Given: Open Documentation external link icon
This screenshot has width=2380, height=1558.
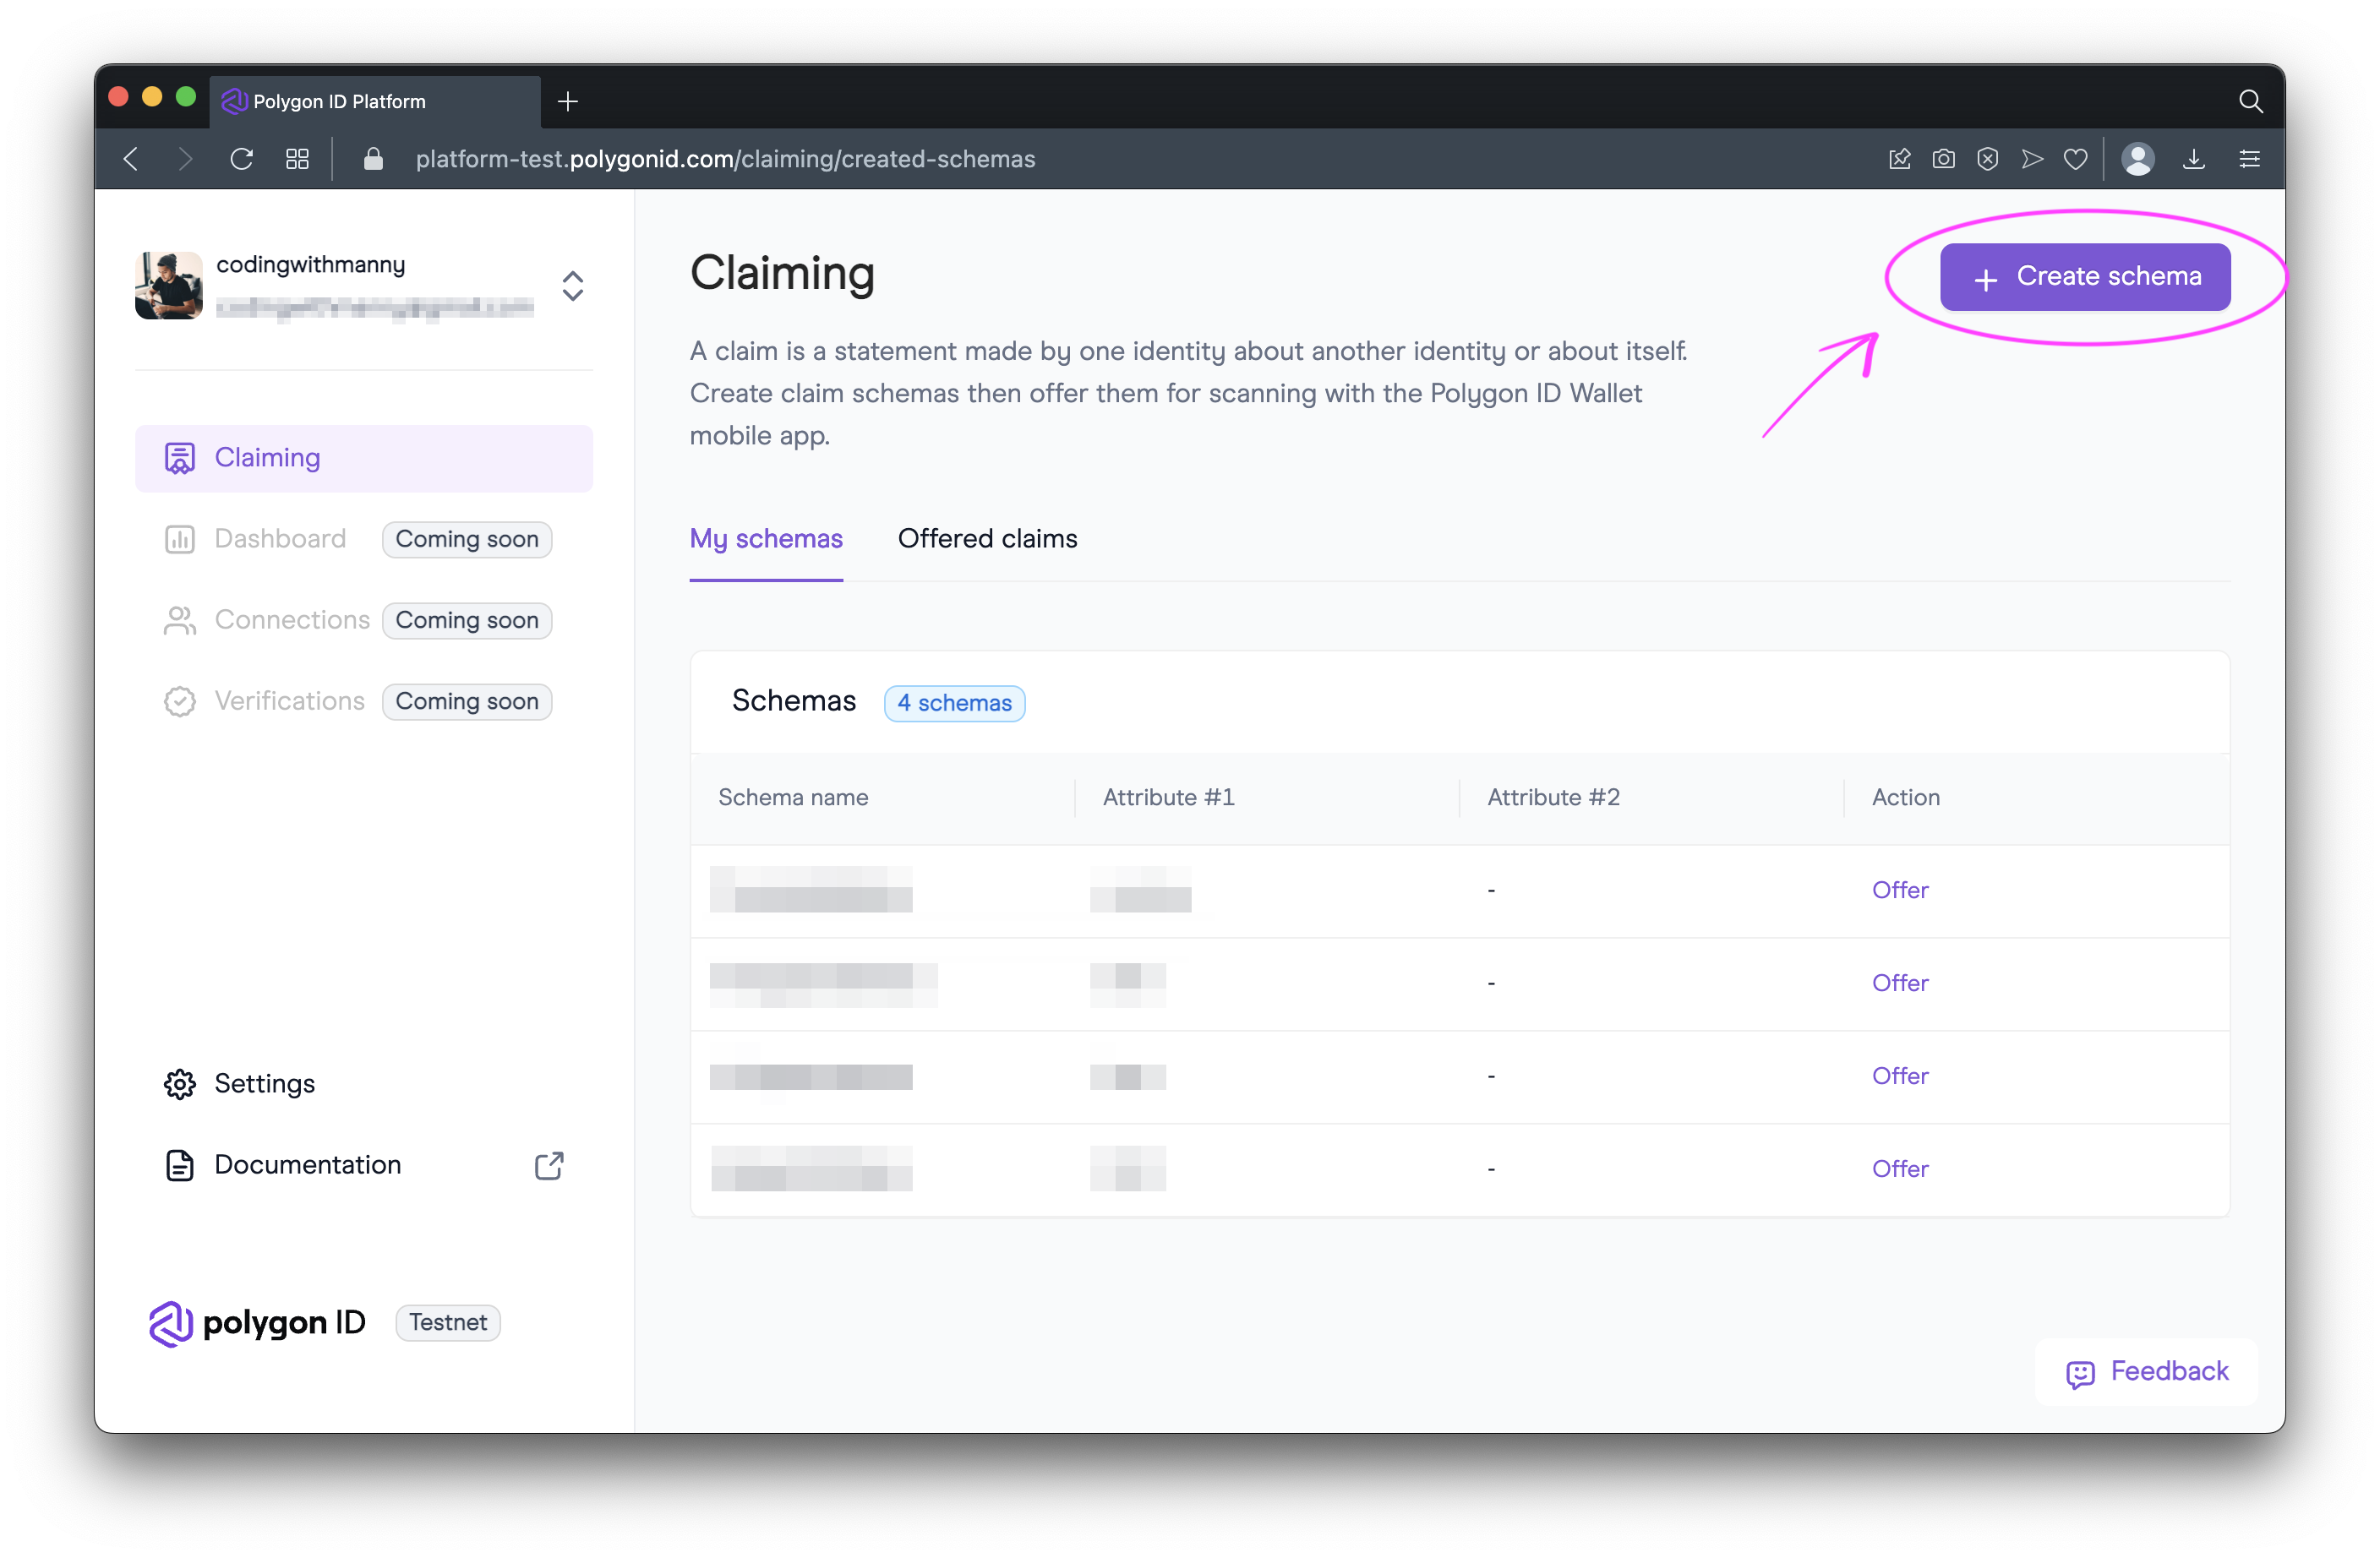Looking at the screenshot, I should [549, 1166].
